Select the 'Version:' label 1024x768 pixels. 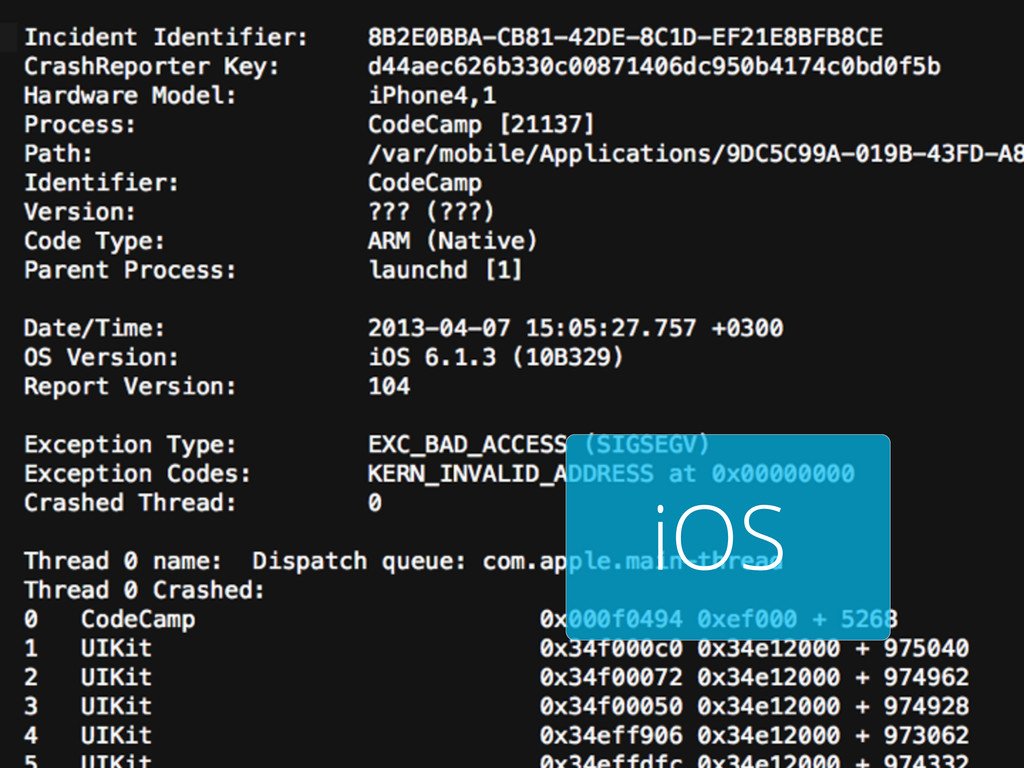point(80,212)
